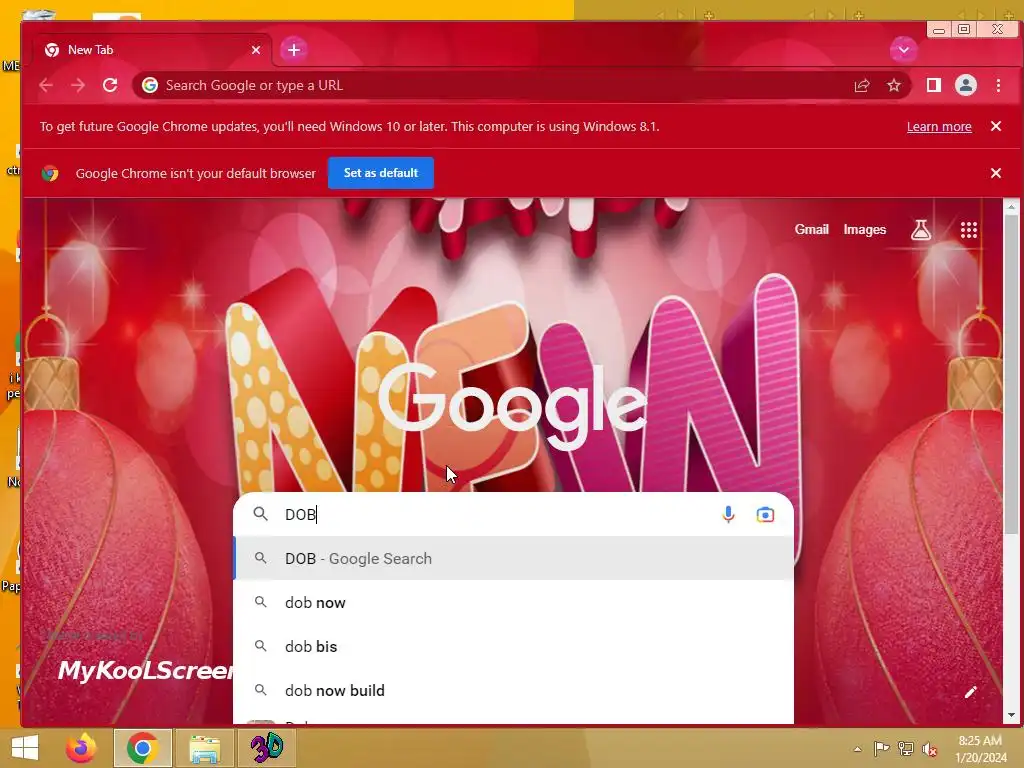Select the New Tab tab
This screenshot has height=768, width=1024.
(x=152, y=50)
